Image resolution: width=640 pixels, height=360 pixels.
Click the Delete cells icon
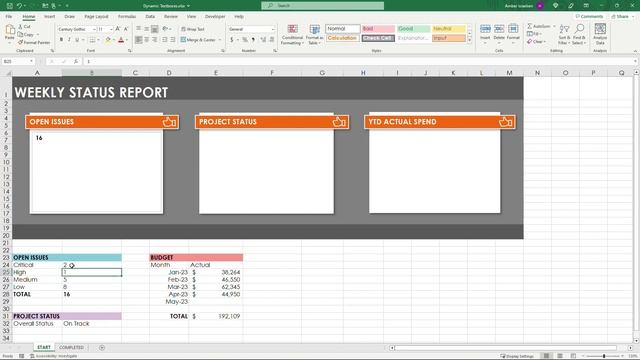(x=499, y=29)
